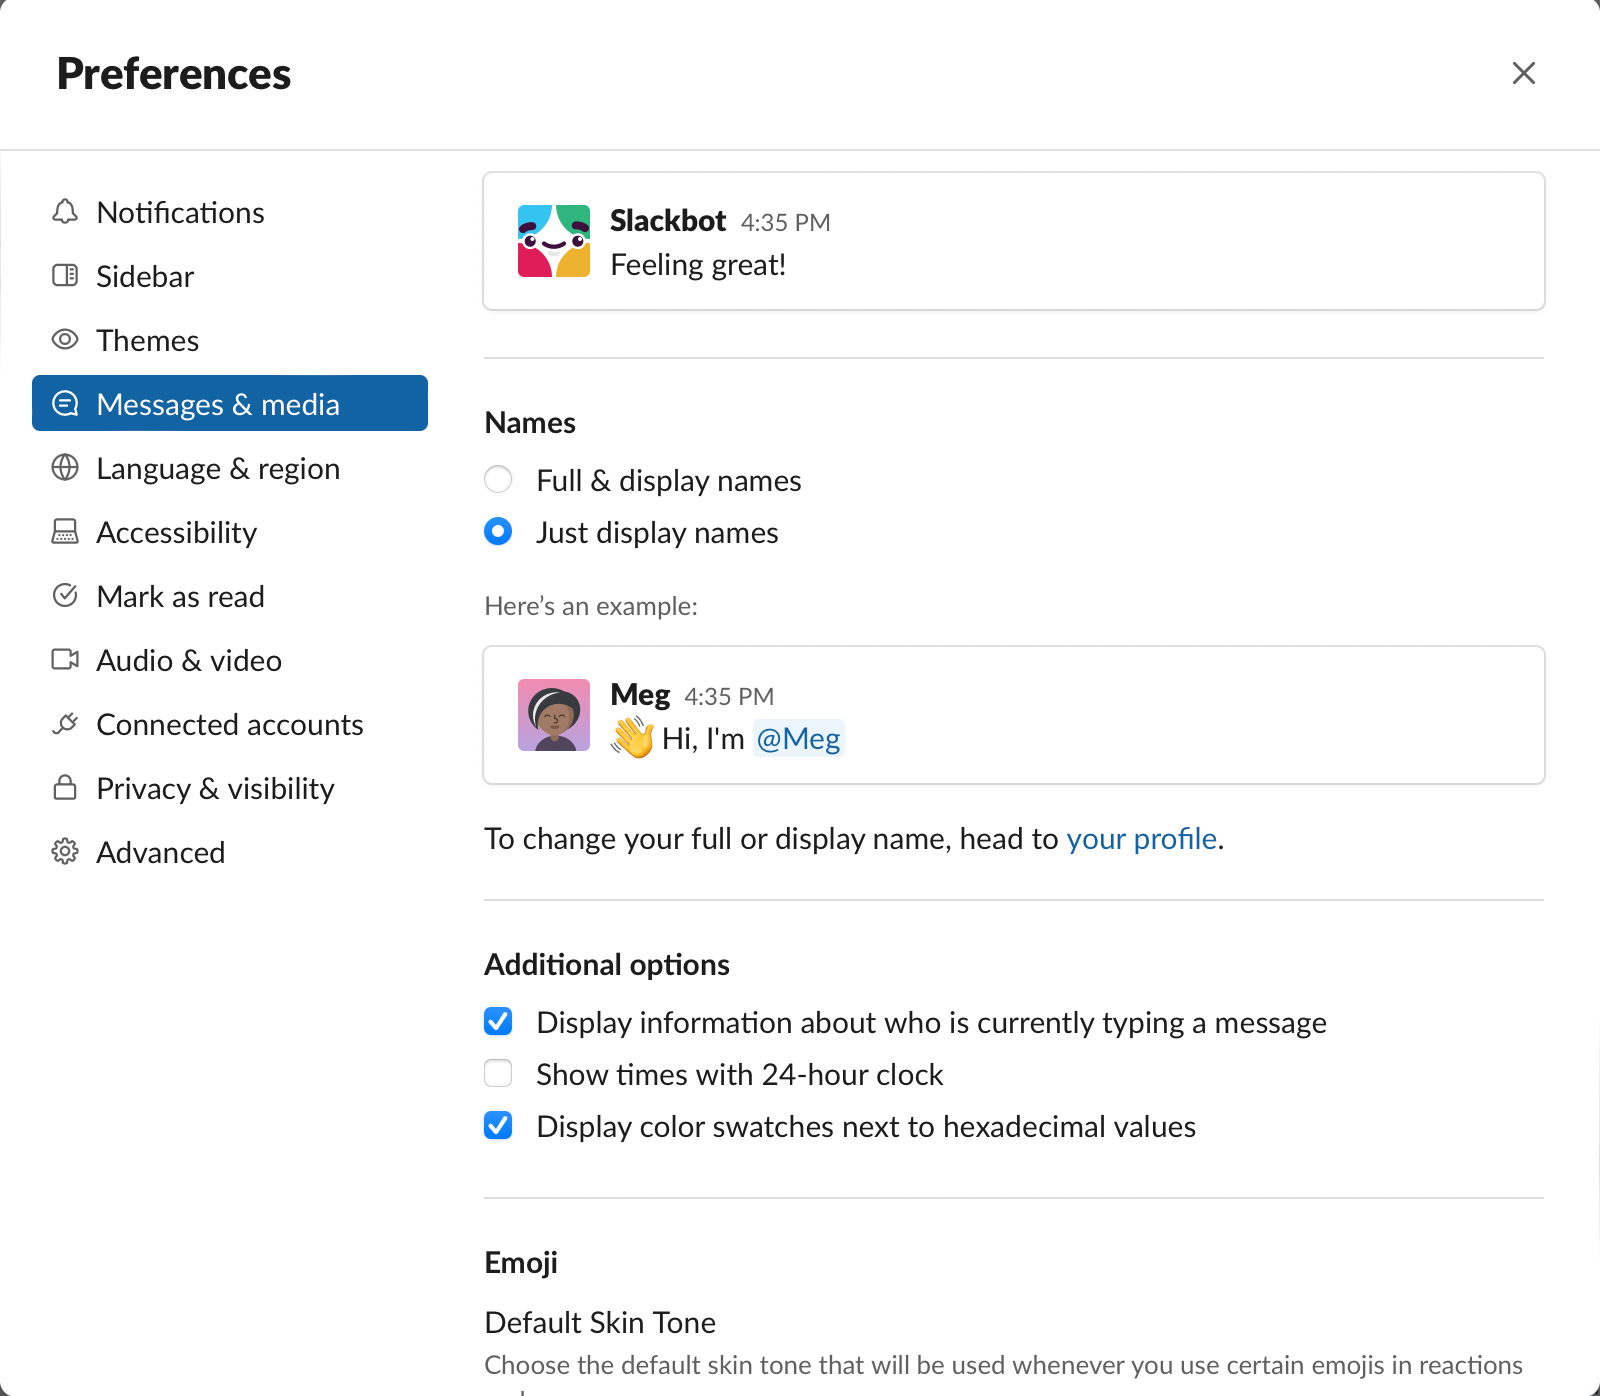Screen dimensions: 1600x1396
Task: Click the Mark as read checkmark icon
Action: pyautogui.click(x=65, y=596)
